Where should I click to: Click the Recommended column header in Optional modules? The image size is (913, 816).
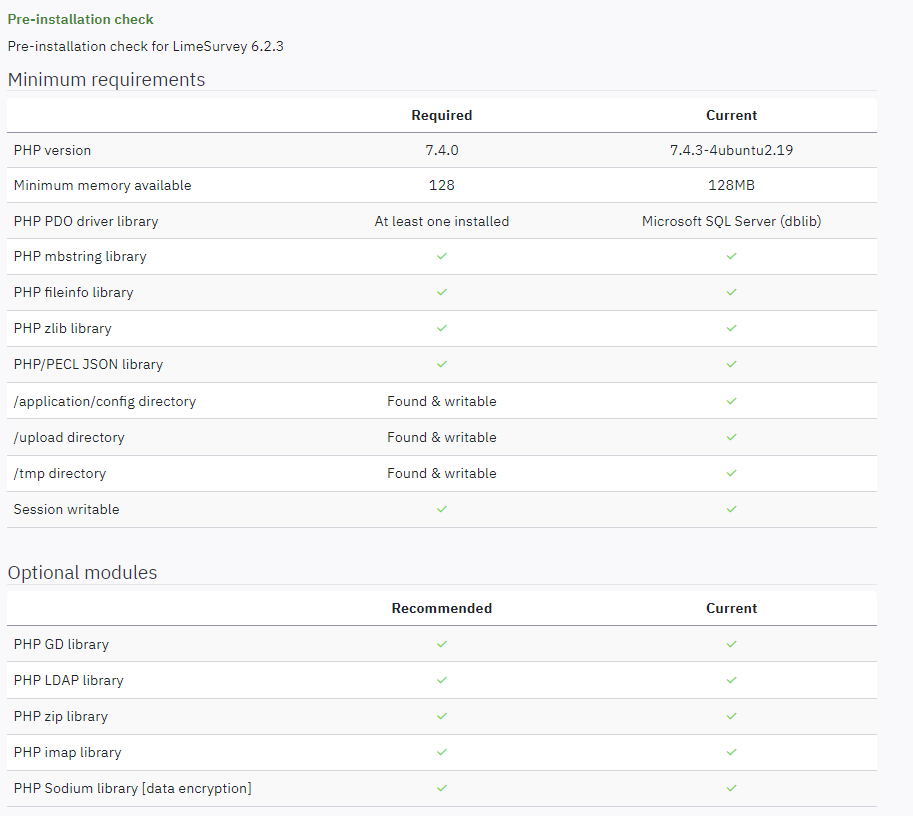[x=442, y=608]
